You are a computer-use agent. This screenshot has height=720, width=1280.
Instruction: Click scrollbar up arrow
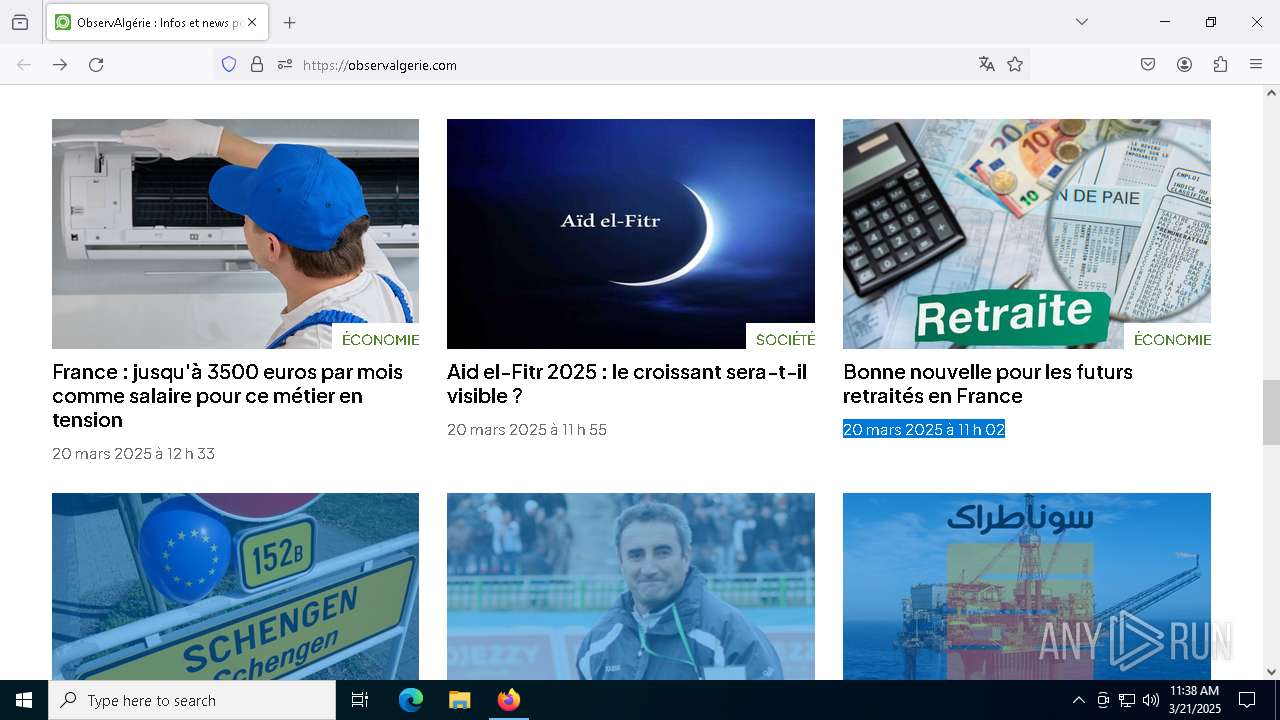[1271, 93]
